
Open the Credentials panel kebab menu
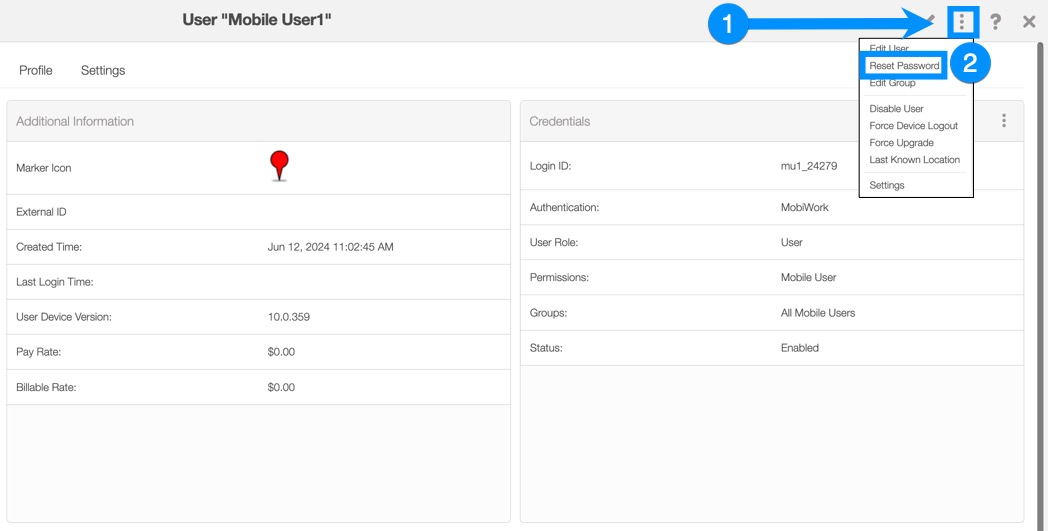pyautogui.click(x=1004, y=121)
